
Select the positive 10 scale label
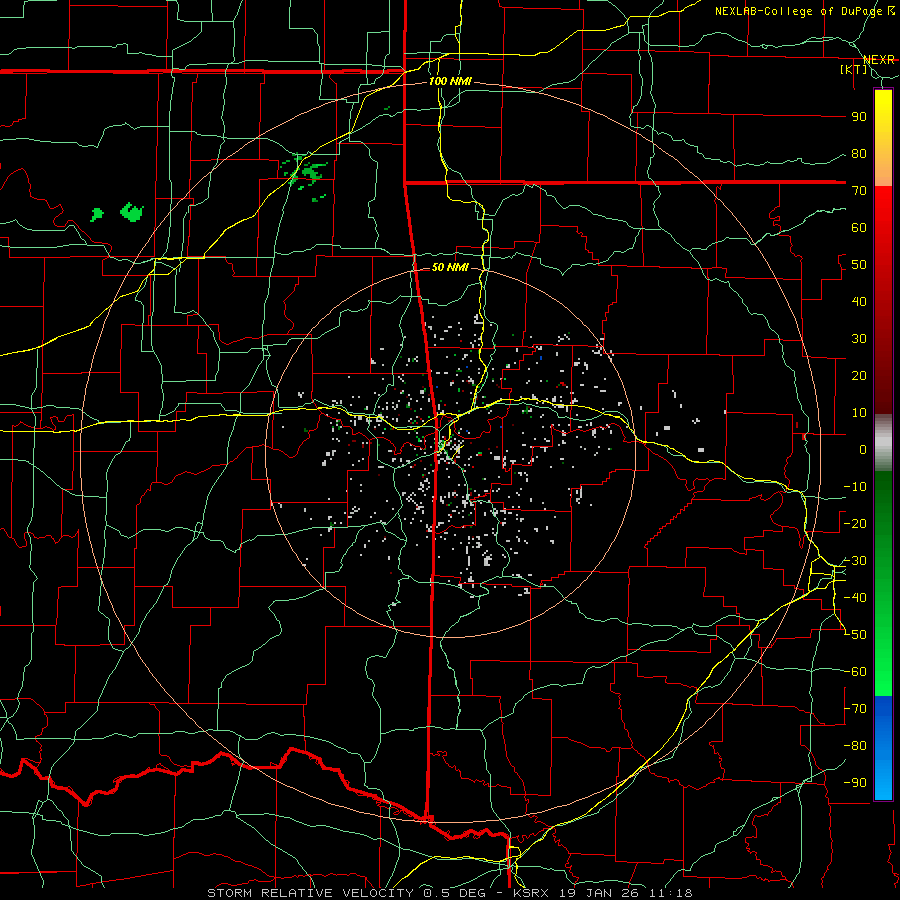point(859,413)
